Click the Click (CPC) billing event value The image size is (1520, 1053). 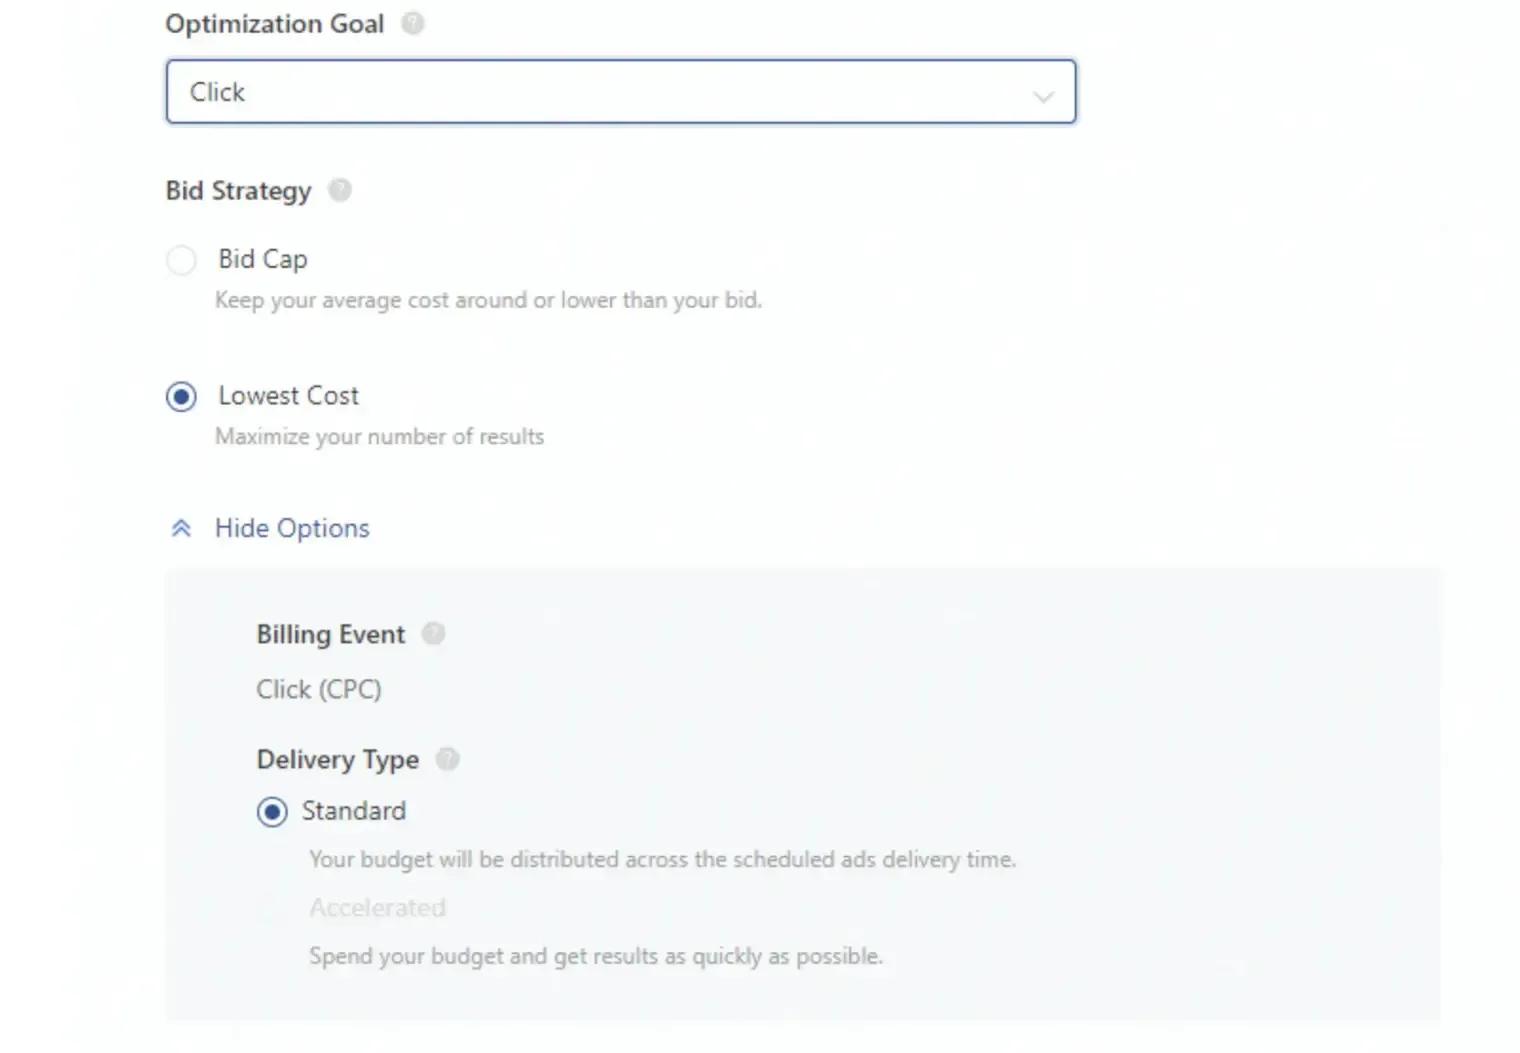pos(319,689)
